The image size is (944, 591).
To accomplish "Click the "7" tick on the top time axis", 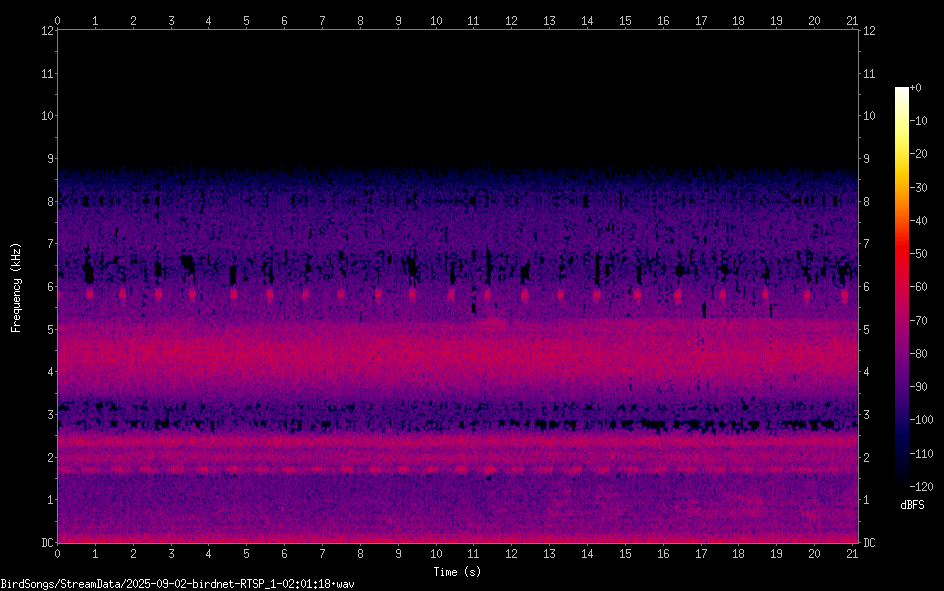I will [x=322, y=21].
